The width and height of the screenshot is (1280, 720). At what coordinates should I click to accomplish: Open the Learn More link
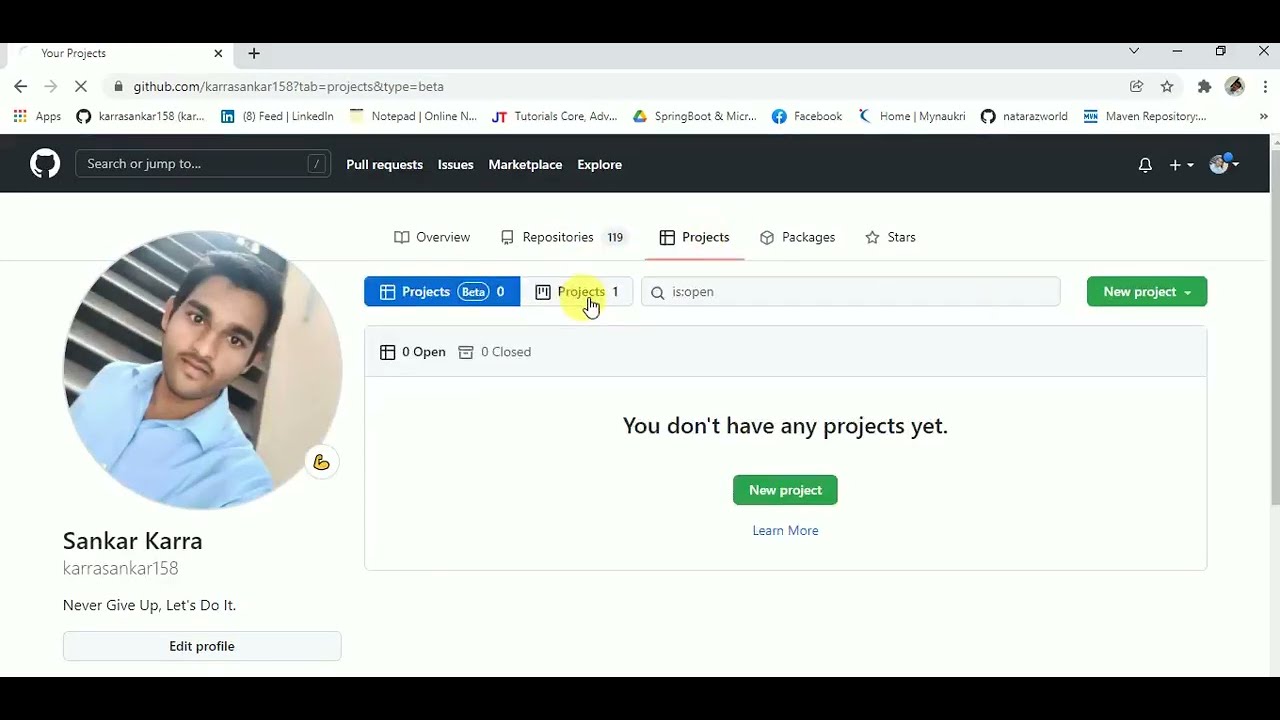785,531
